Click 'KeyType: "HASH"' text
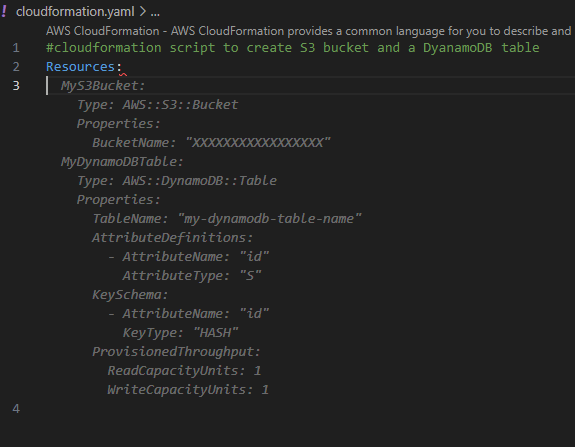575x447 pixels. pos(180,333)
